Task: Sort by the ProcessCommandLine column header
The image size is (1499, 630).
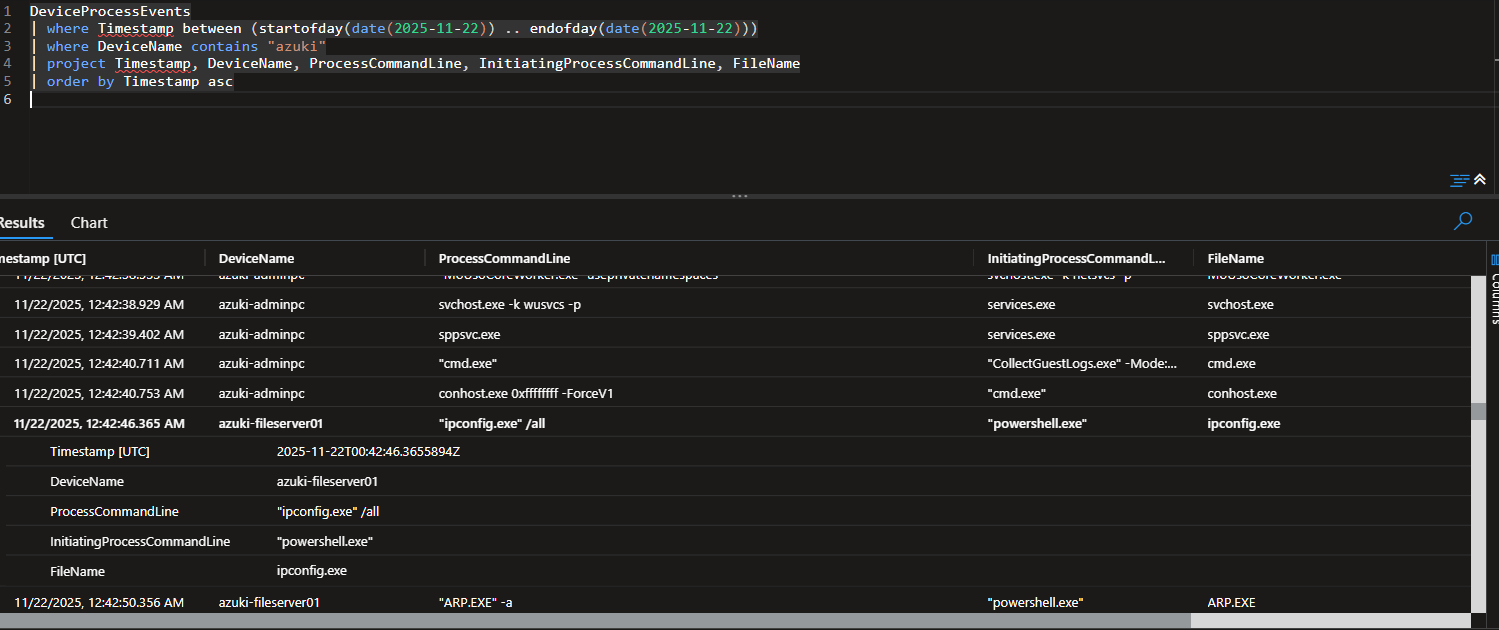Action: pyautogui.click(x=504, y=258)
